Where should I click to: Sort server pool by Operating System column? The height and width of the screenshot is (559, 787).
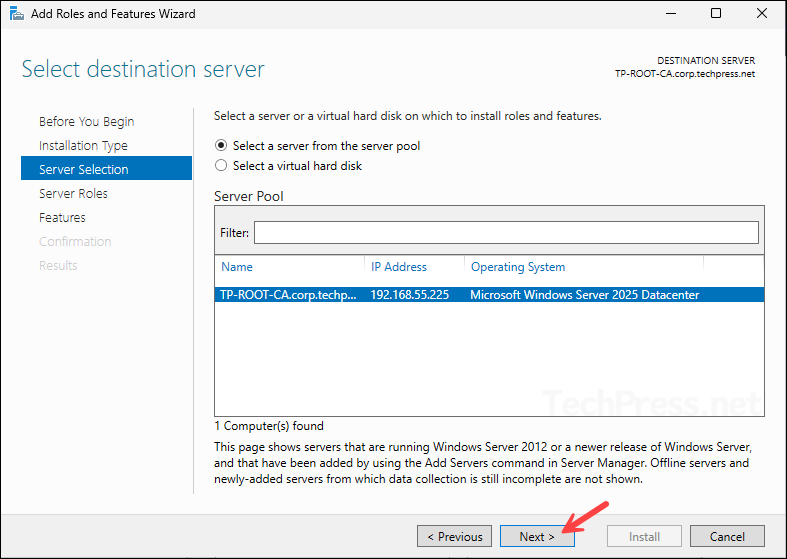coord(517,267)
